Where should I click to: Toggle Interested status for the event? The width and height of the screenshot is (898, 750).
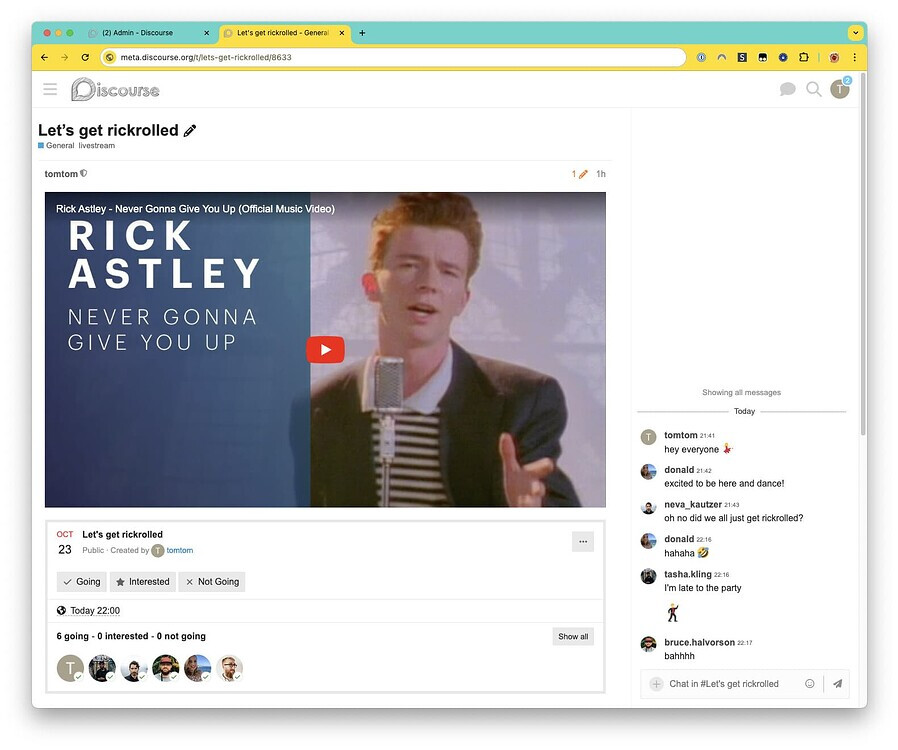coord(142,582)
